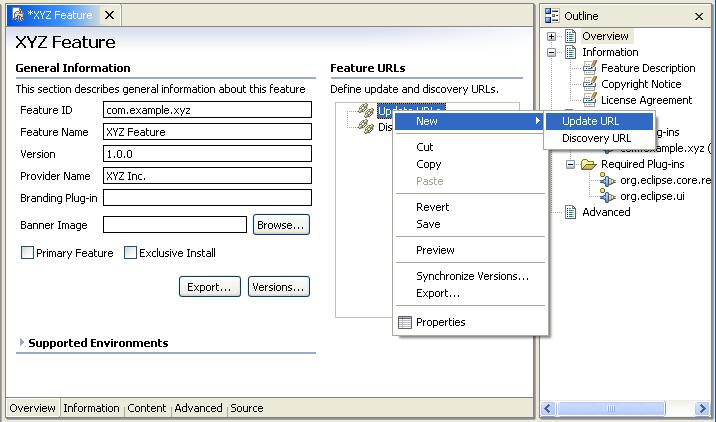Click the Required Plug-ins folder icon
The height and width of the screenshot is (422, 716).
point(589,164)
